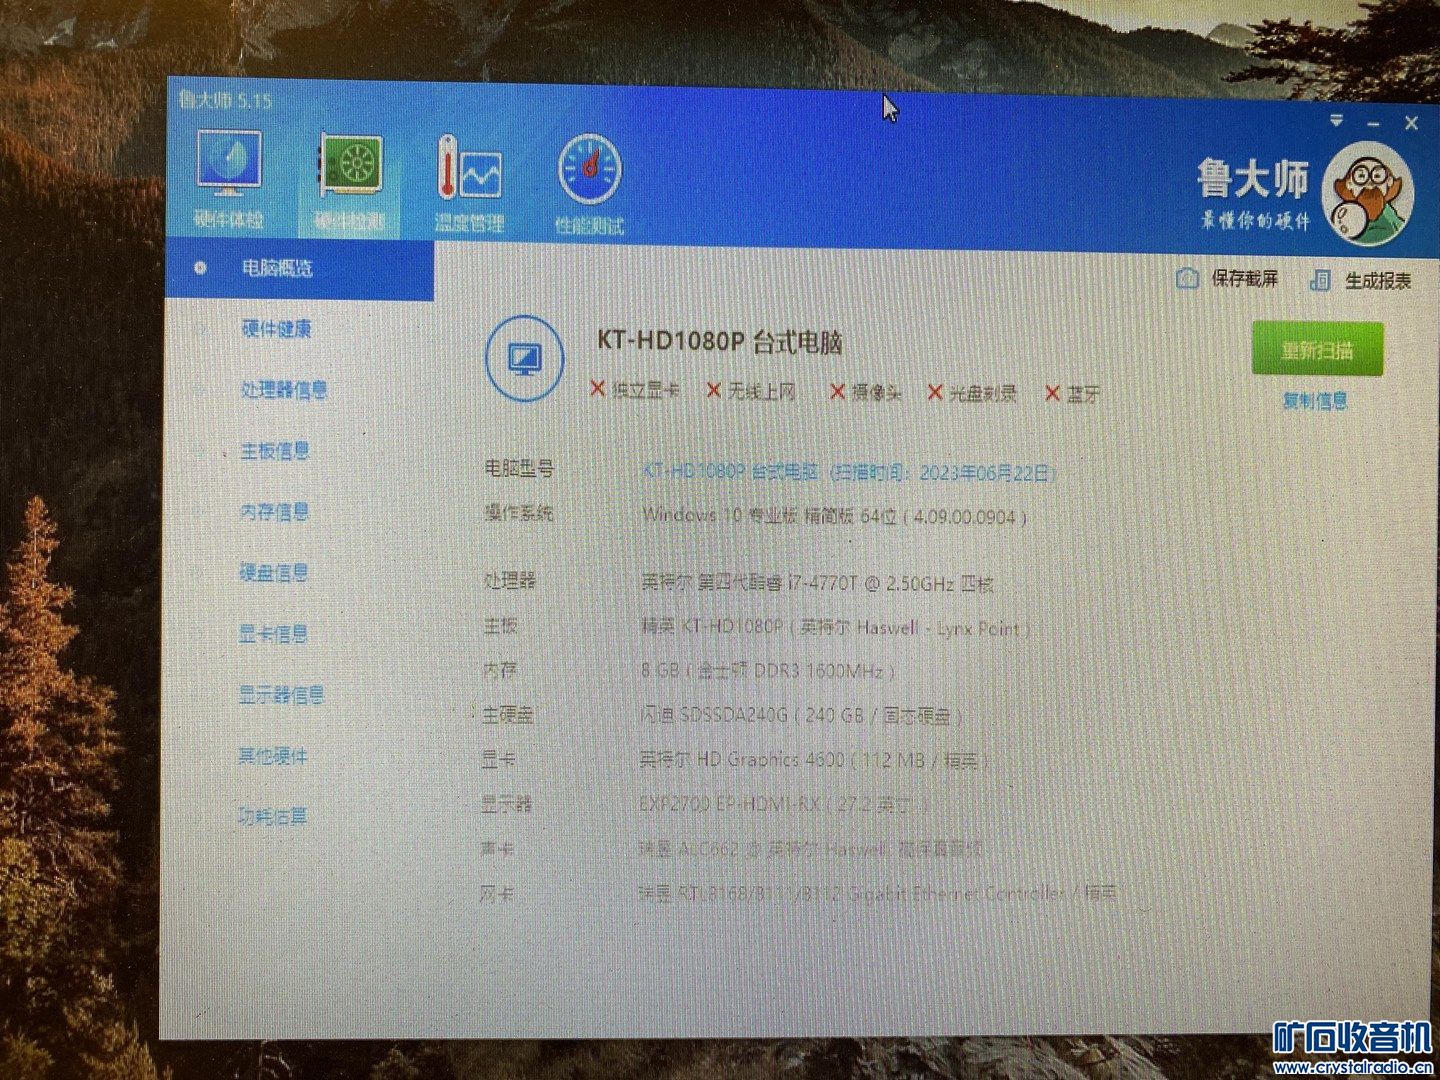Click the 无线上网 feature indicator
The height and width of the screenshot is (1080, 1440).
pos(751,391)
